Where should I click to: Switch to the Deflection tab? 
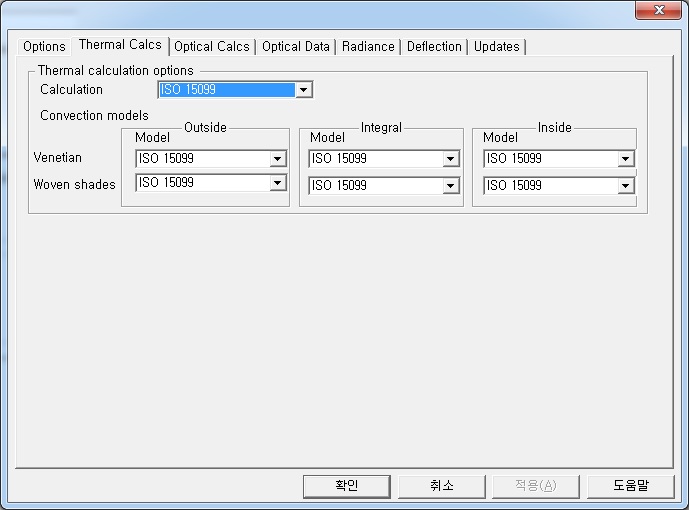(x=434, y=46)
